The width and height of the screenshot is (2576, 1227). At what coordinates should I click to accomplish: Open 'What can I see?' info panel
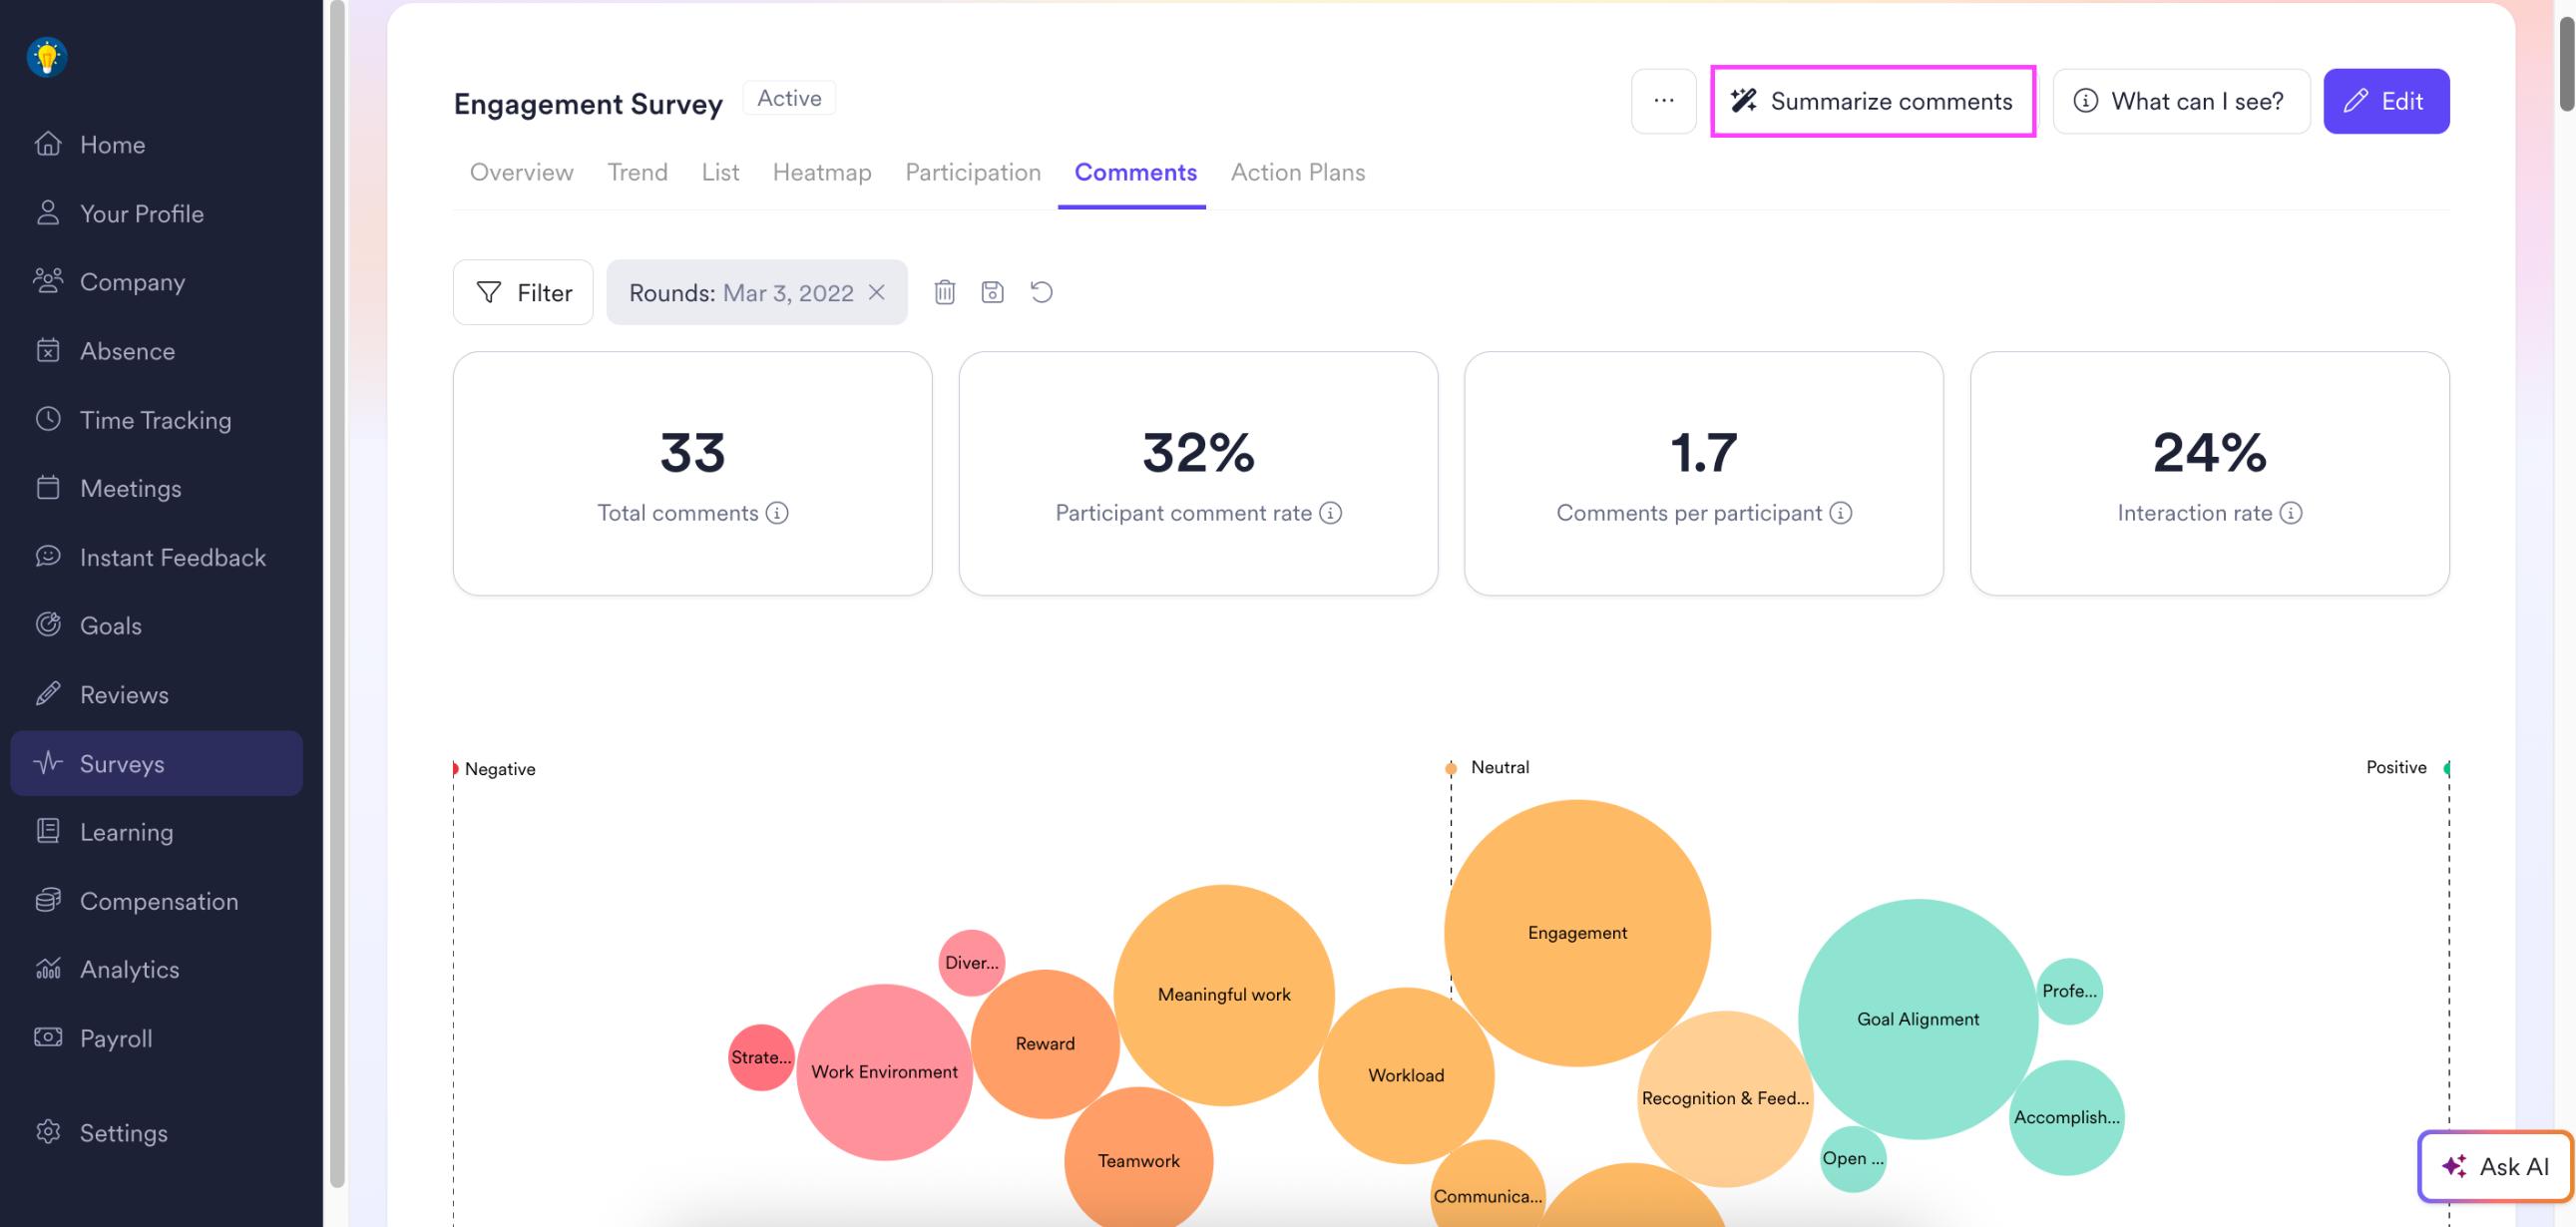(x=2182, y=100)
